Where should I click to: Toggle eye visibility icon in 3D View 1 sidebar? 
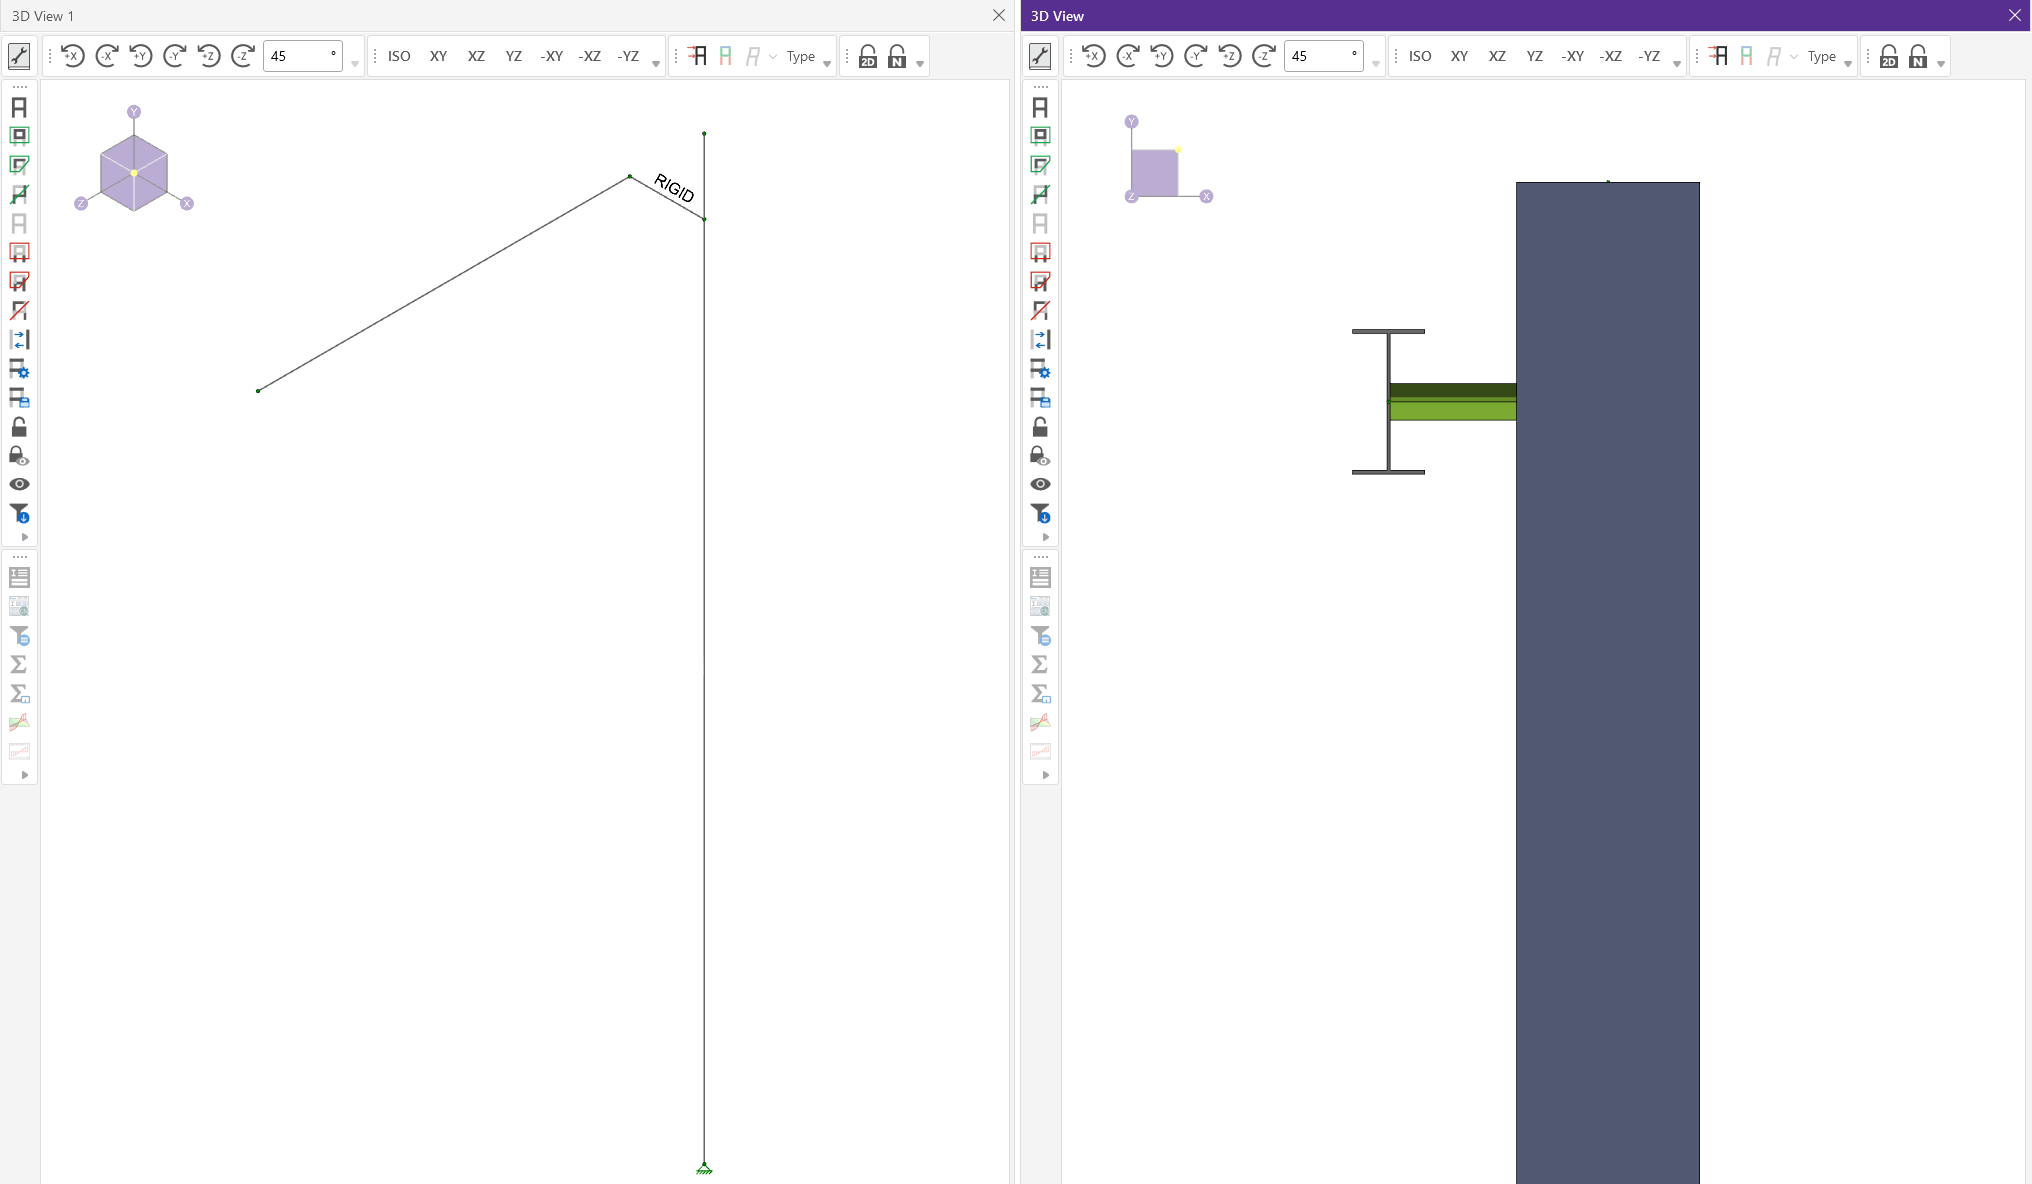click(19, 484)
